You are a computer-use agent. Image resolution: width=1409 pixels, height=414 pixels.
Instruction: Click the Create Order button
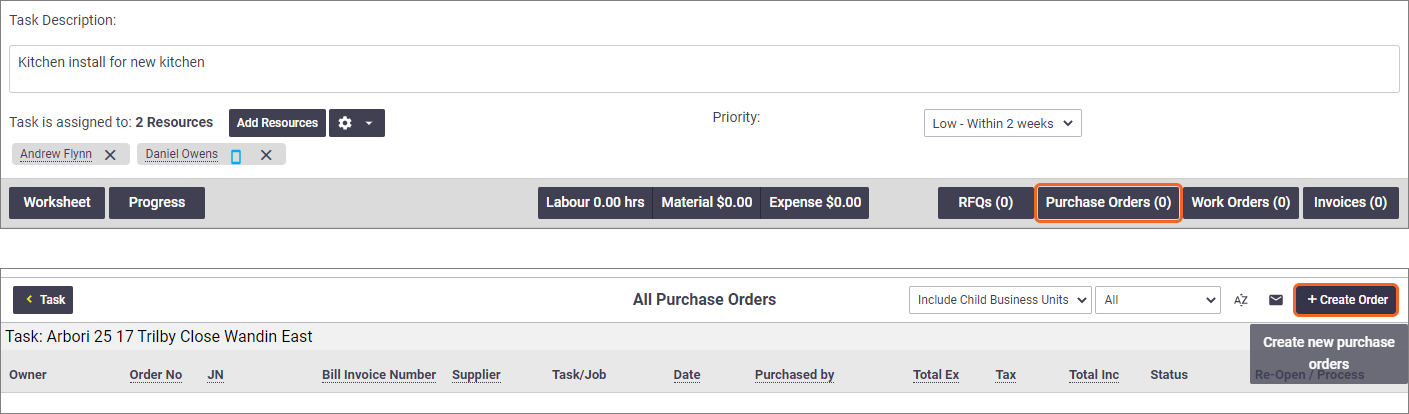(1347, 300)
